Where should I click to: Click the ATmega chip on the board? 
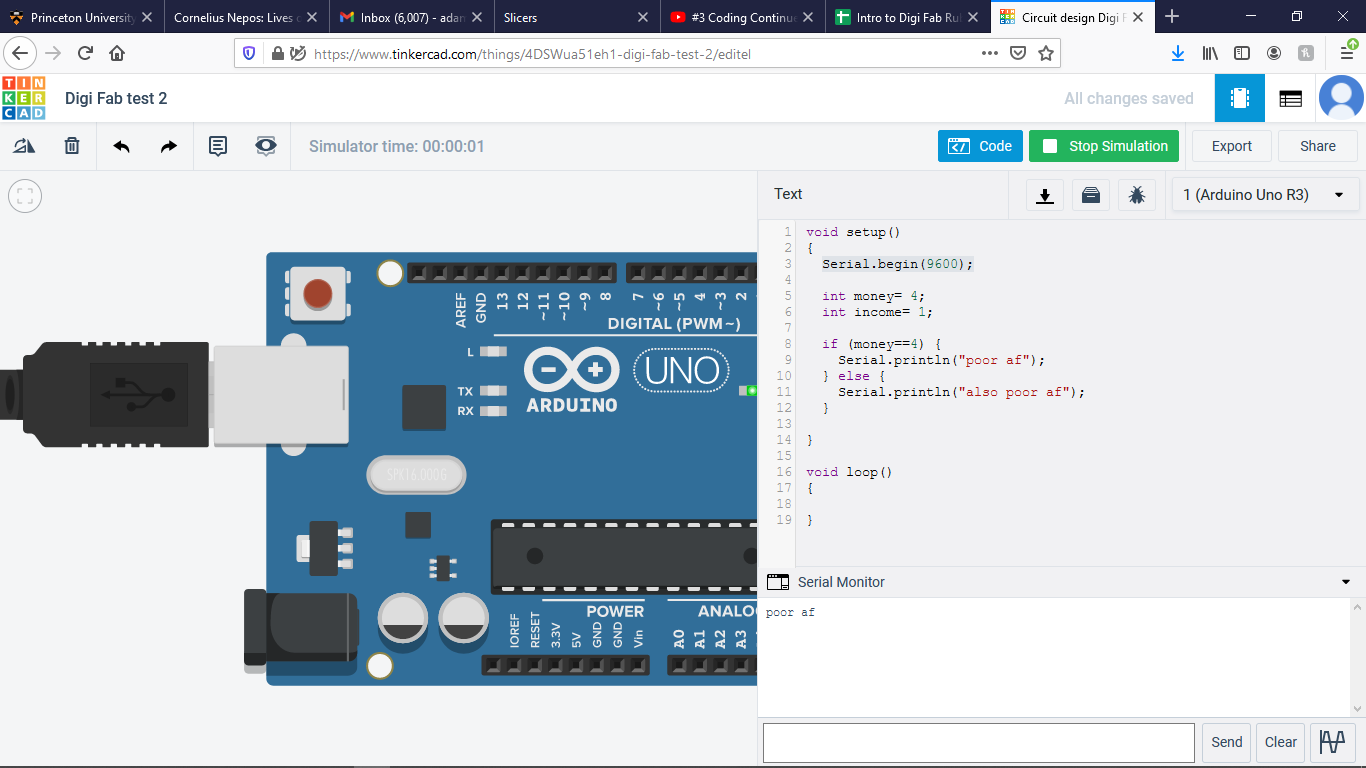tap(624, 556)
